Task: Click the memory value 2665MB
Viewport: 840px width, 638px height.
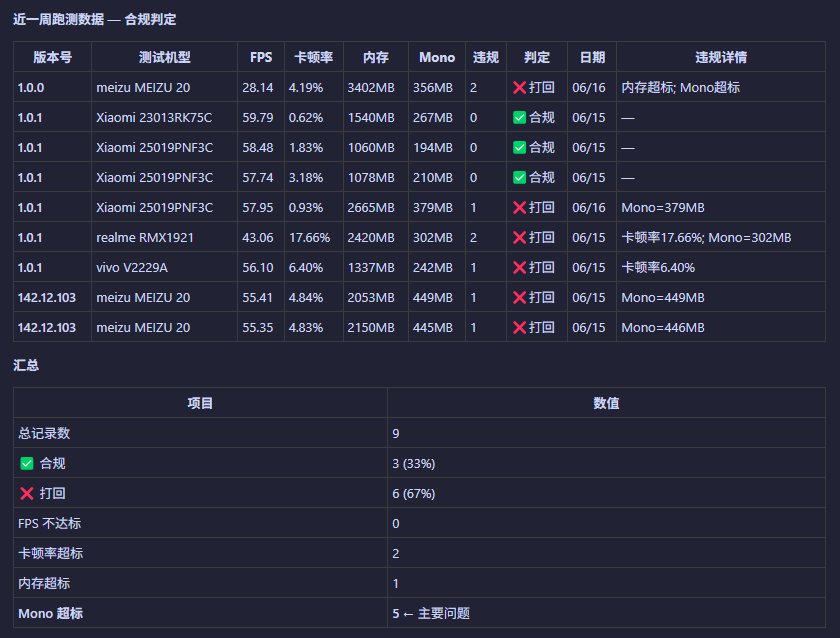Action: click(371, 207)
